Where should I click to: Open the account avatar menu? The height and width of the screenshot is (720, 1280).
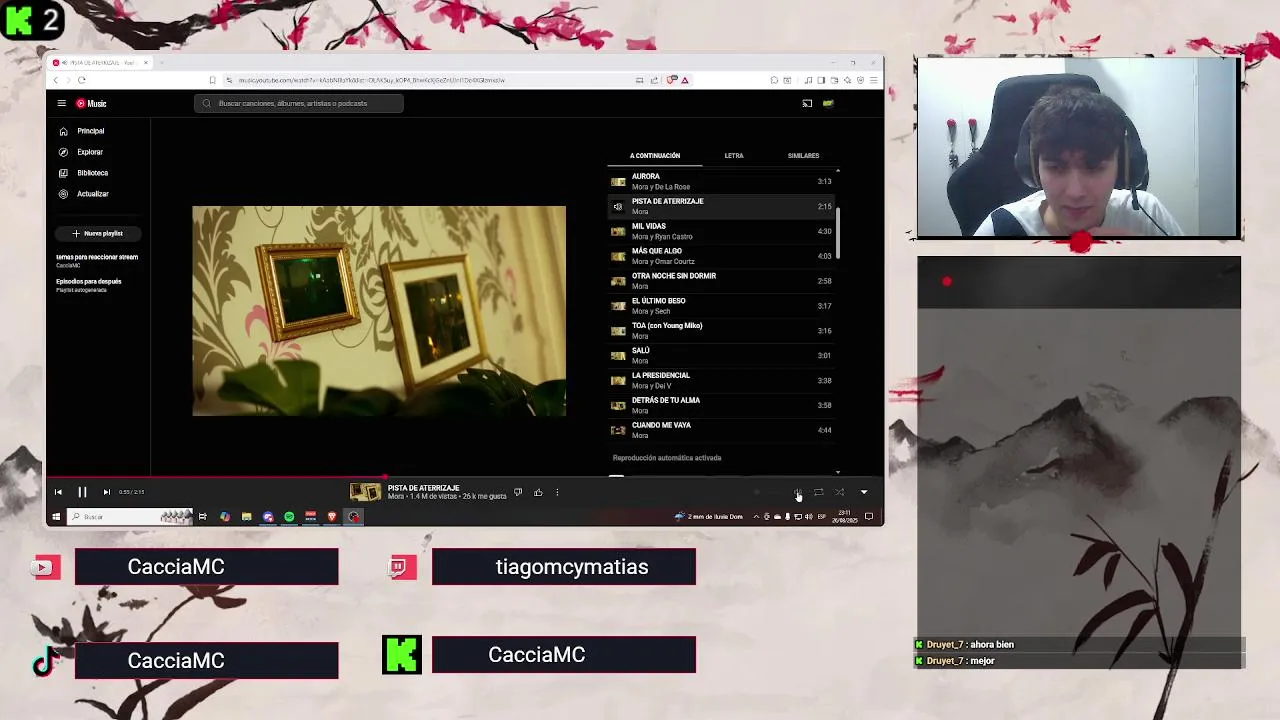[828, 103]
